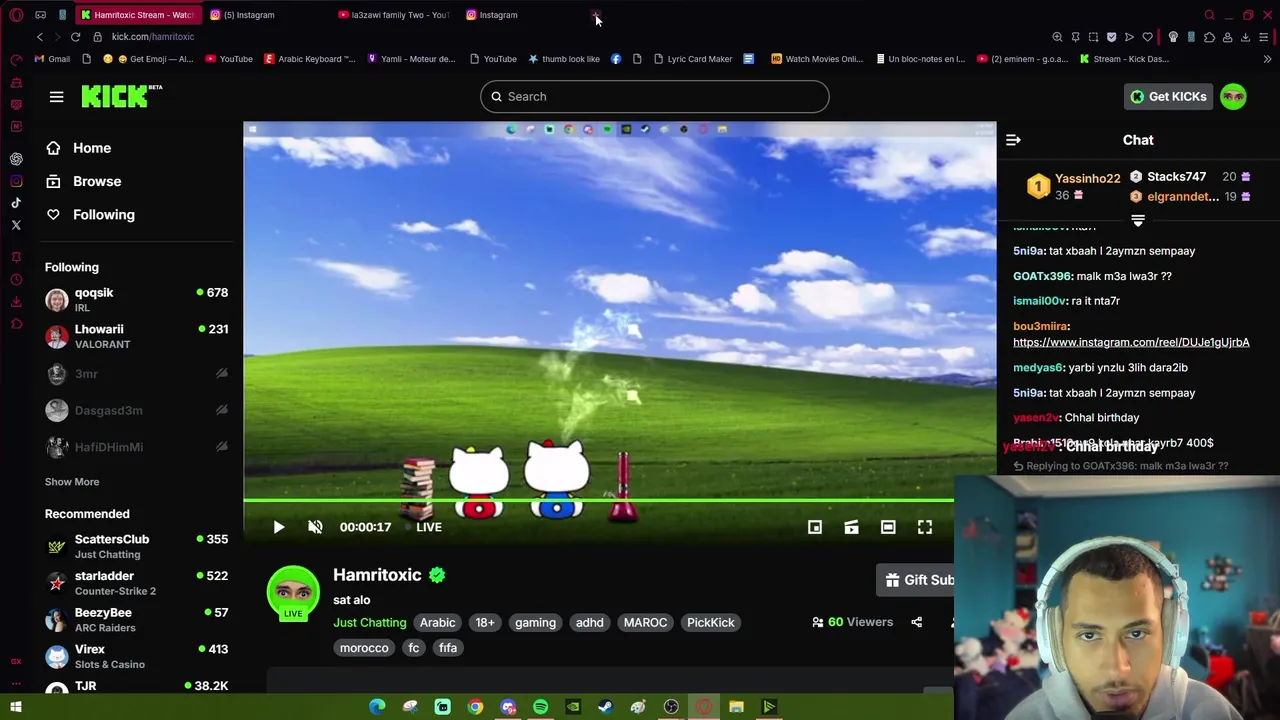1280x720 pixels.
Task: Open Chrome from taskbar
Action: [475, 707]
